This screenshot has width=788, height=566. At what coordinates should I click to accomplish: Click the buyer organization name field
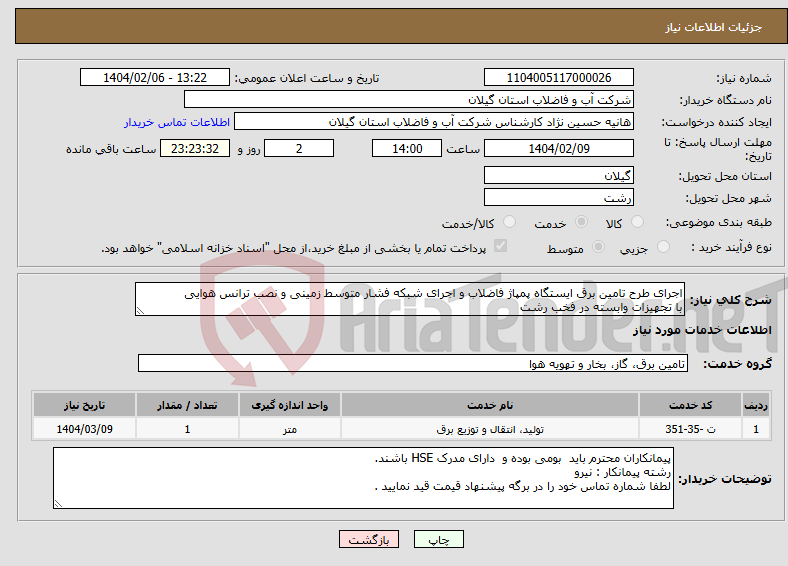pyautogui.click(x=409, y=100)
